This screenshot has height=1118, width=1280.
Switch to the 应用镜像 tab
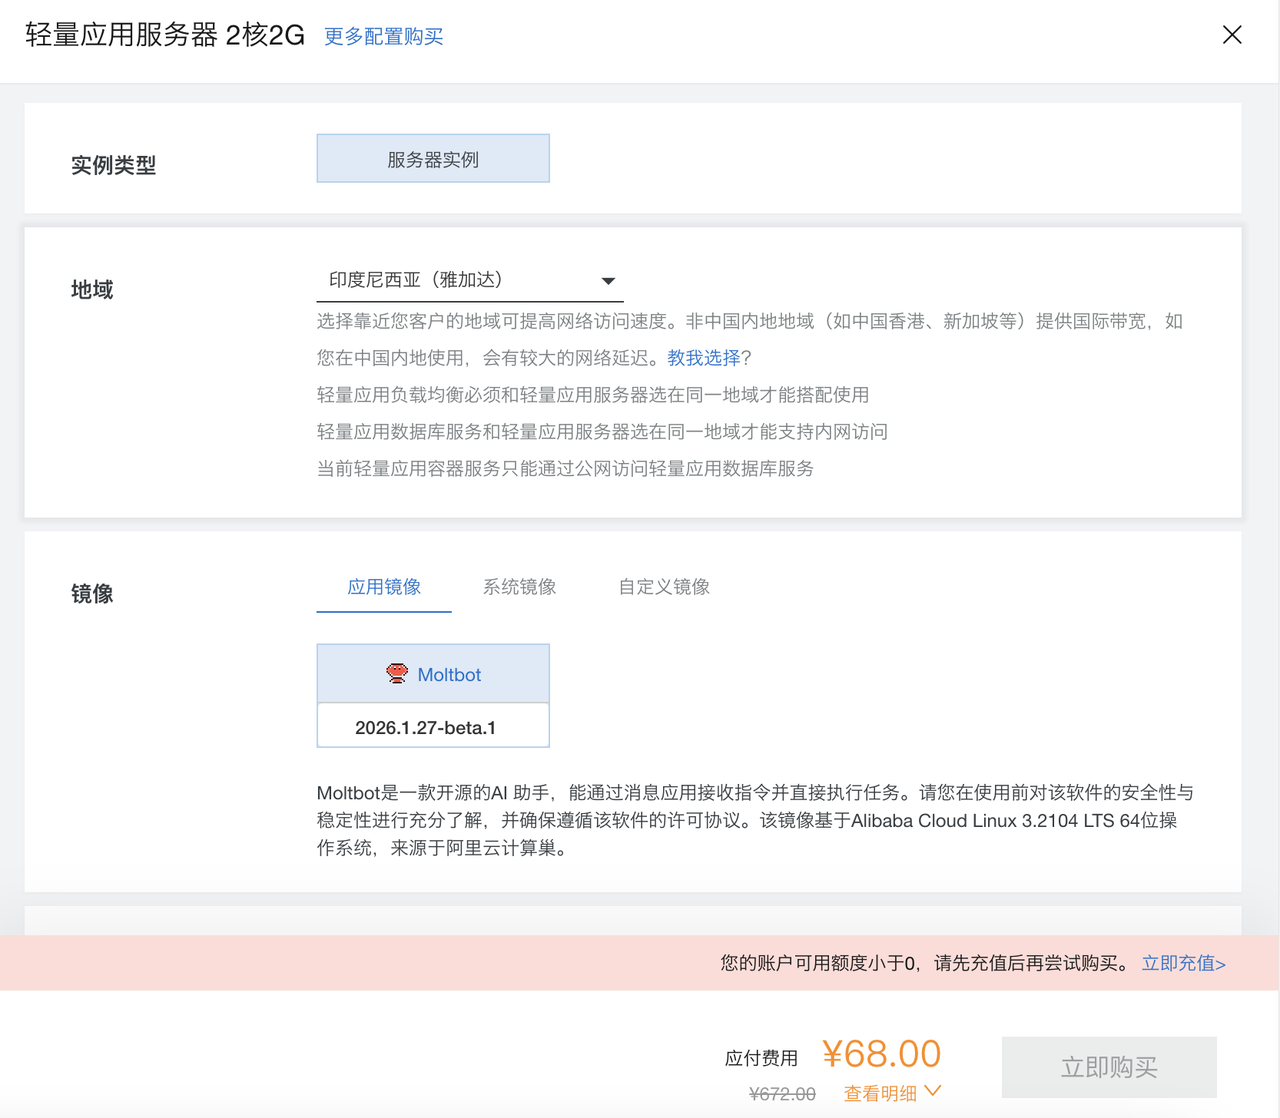click(384, 587)
